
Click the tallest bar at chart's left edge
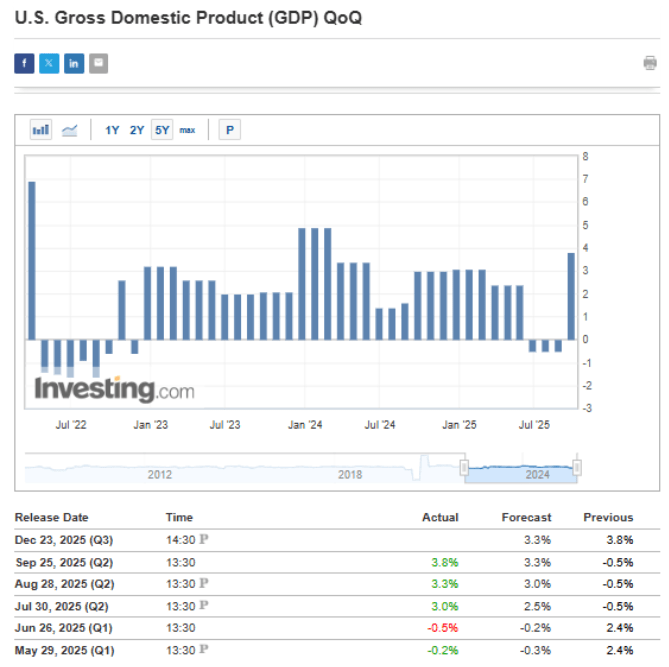(x=32, y=260)
